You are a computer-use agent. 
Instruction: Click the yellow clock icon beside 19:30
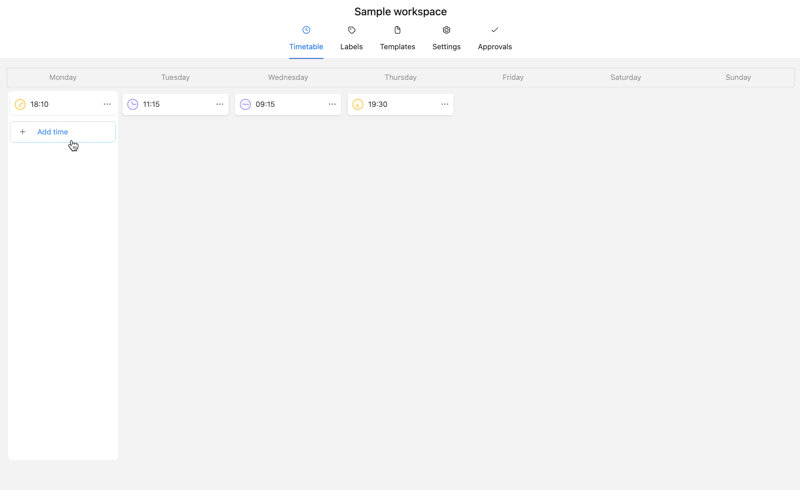358,104
